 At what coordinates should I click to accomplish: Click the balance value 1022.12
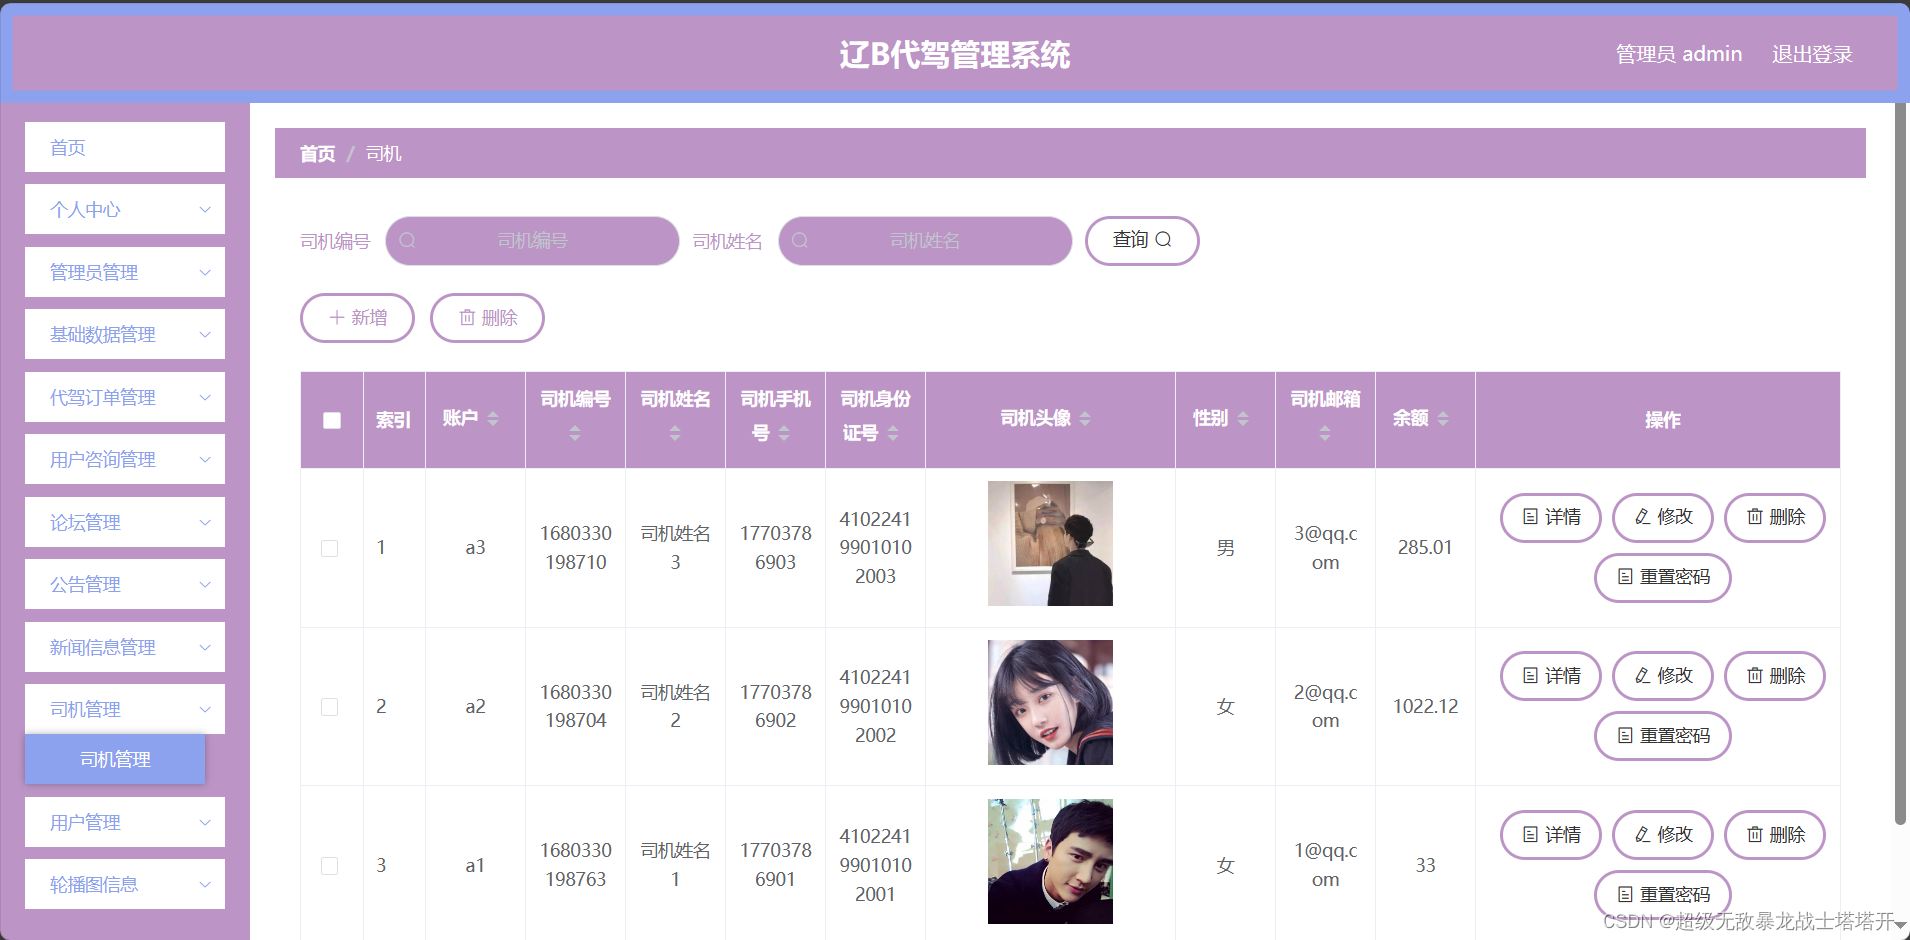(x=1425, y=707)
